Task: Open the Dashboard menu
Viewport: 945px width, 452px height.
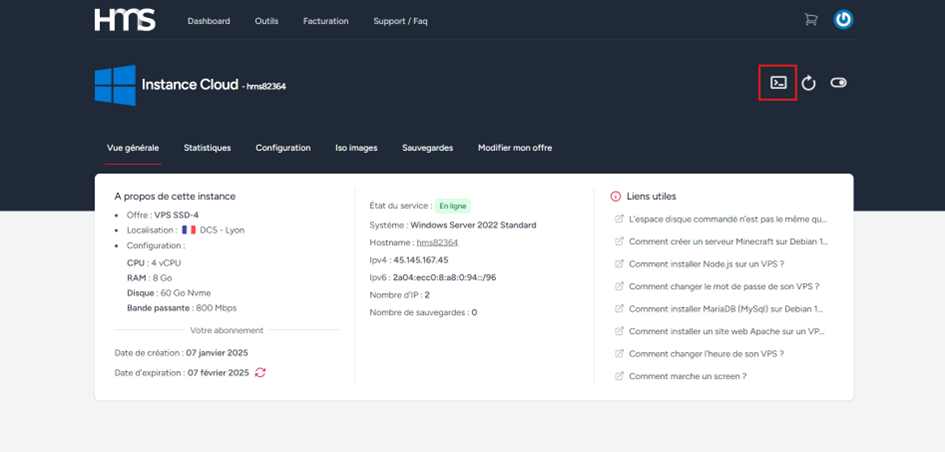Action: click(208, 21)
